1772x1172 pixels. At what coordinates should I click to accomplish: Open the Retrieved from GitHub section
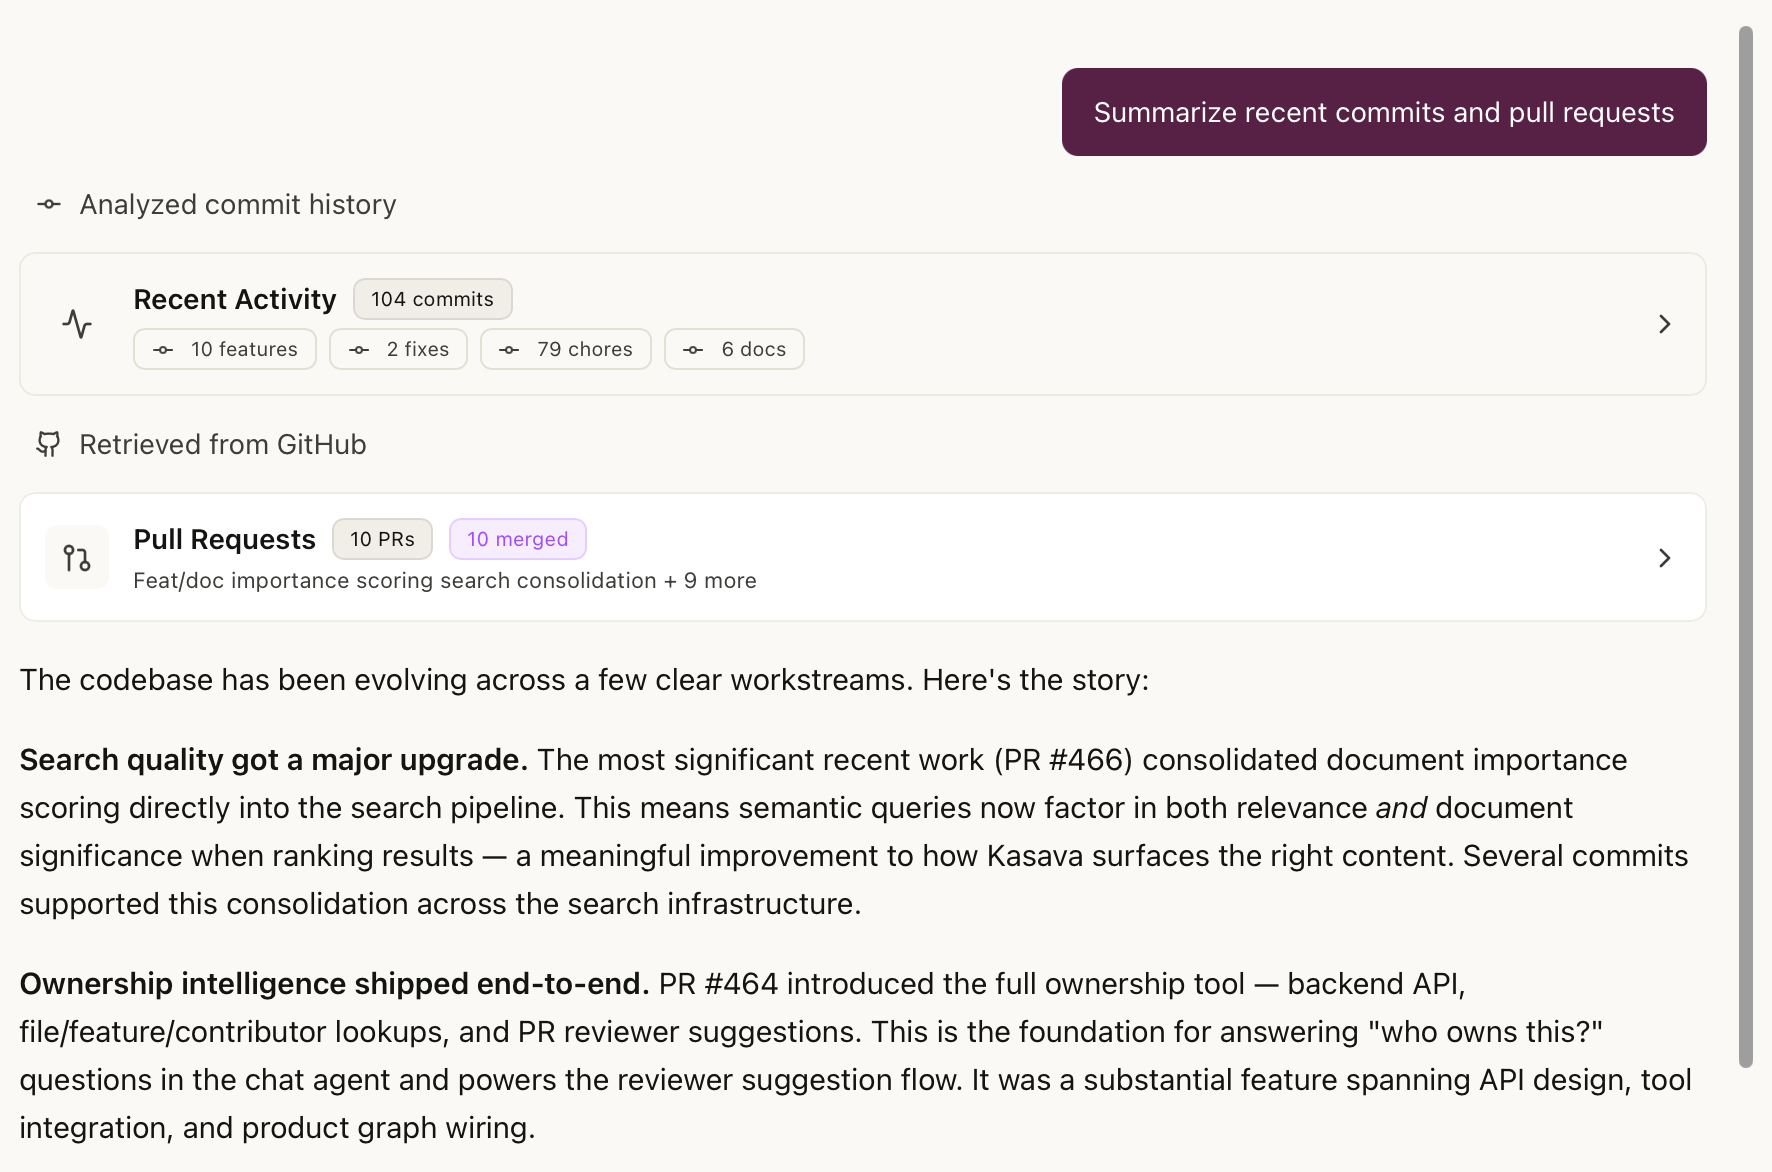[x=222, y=444]
